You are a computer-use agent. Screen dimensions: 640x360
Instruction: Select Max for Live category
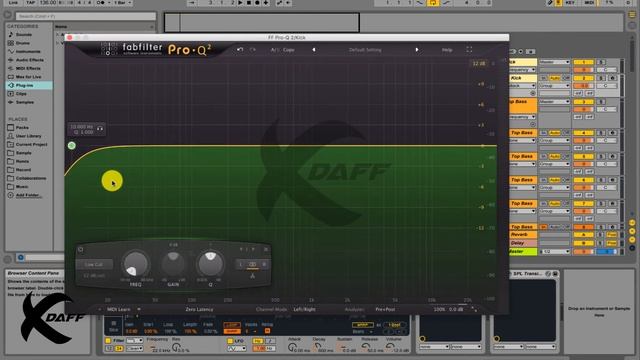coord(28,77)
